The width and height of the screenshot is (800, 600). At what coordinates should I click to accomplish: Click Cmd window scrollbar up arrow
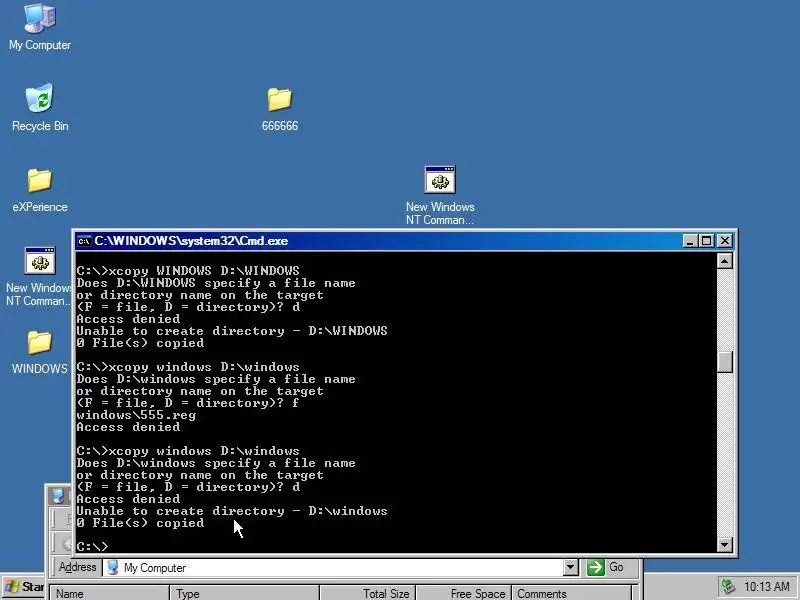point(724,261)
